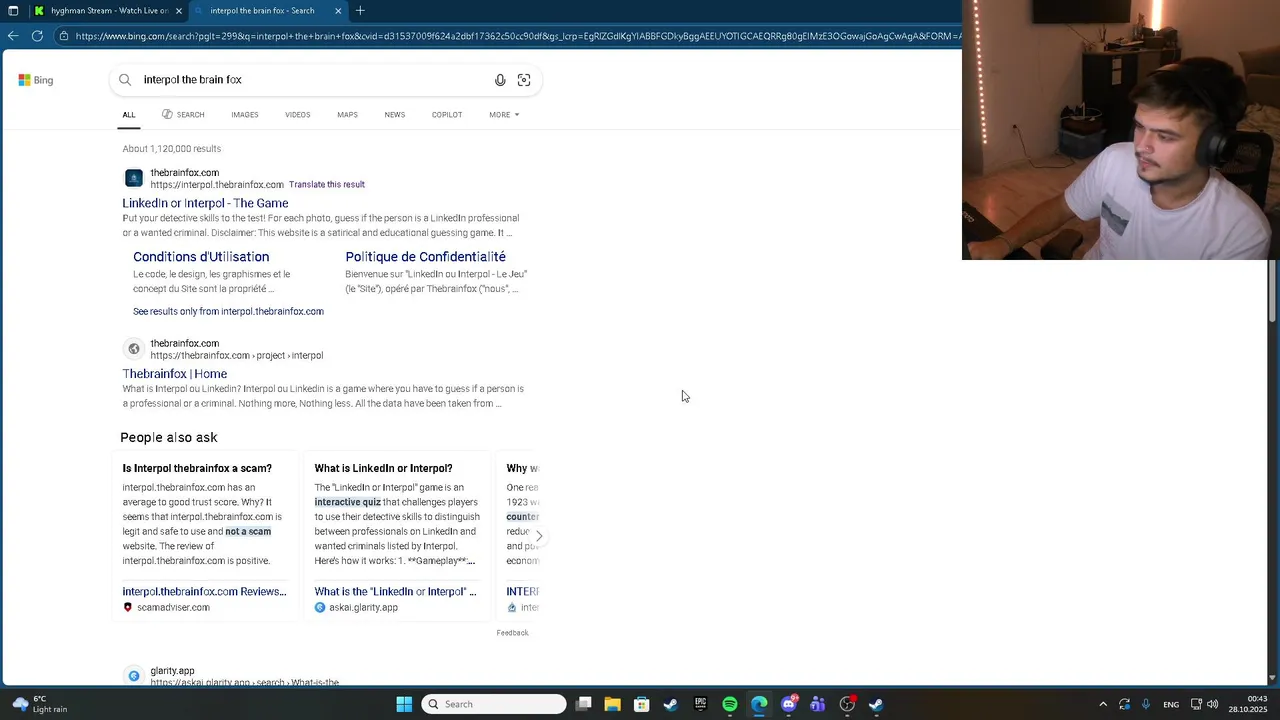This screenshot has width=1280, height=720.
Task: Reload the page with refresh icon
Action: (37, 36)
